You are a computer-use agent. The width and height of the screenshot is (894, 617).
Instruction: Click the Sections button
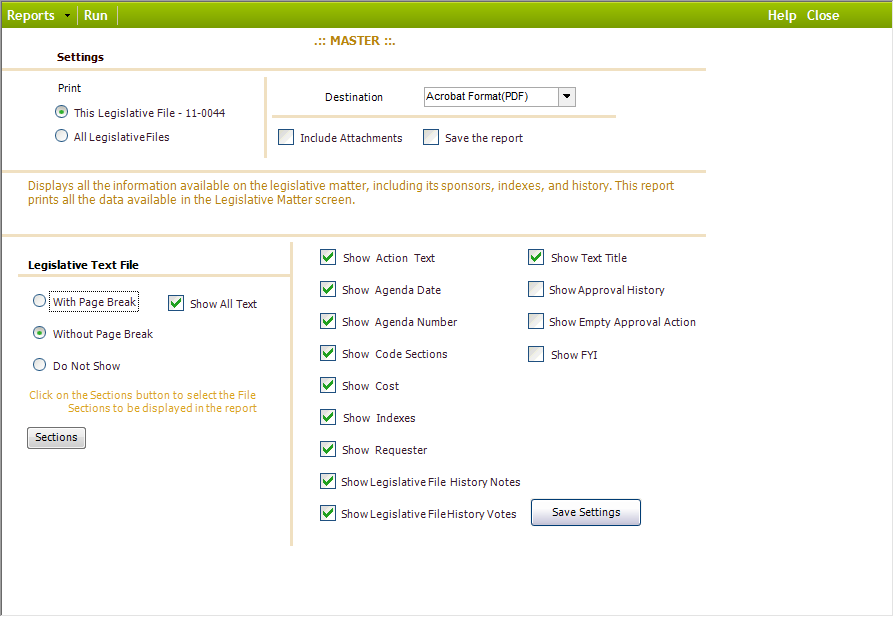point(56,437)
